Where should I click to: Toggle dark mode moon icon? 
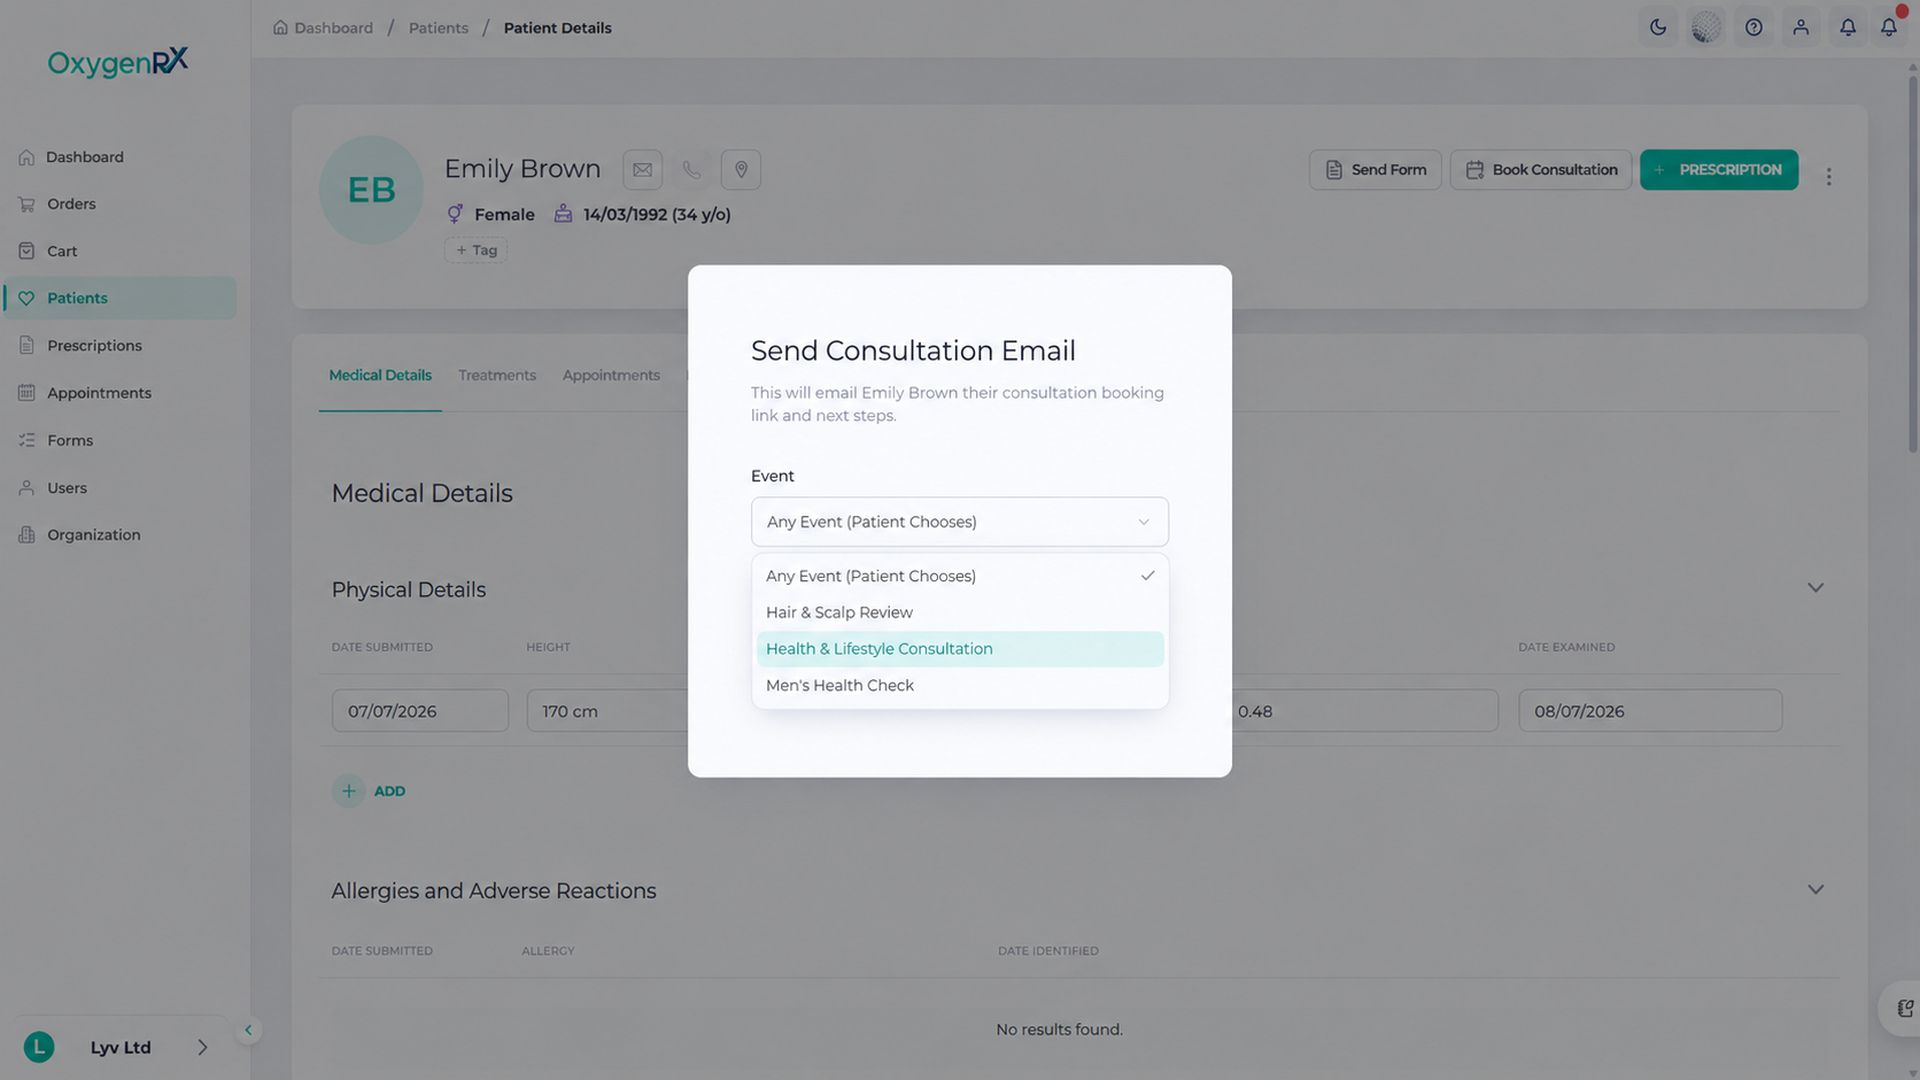click(1658, 28)
